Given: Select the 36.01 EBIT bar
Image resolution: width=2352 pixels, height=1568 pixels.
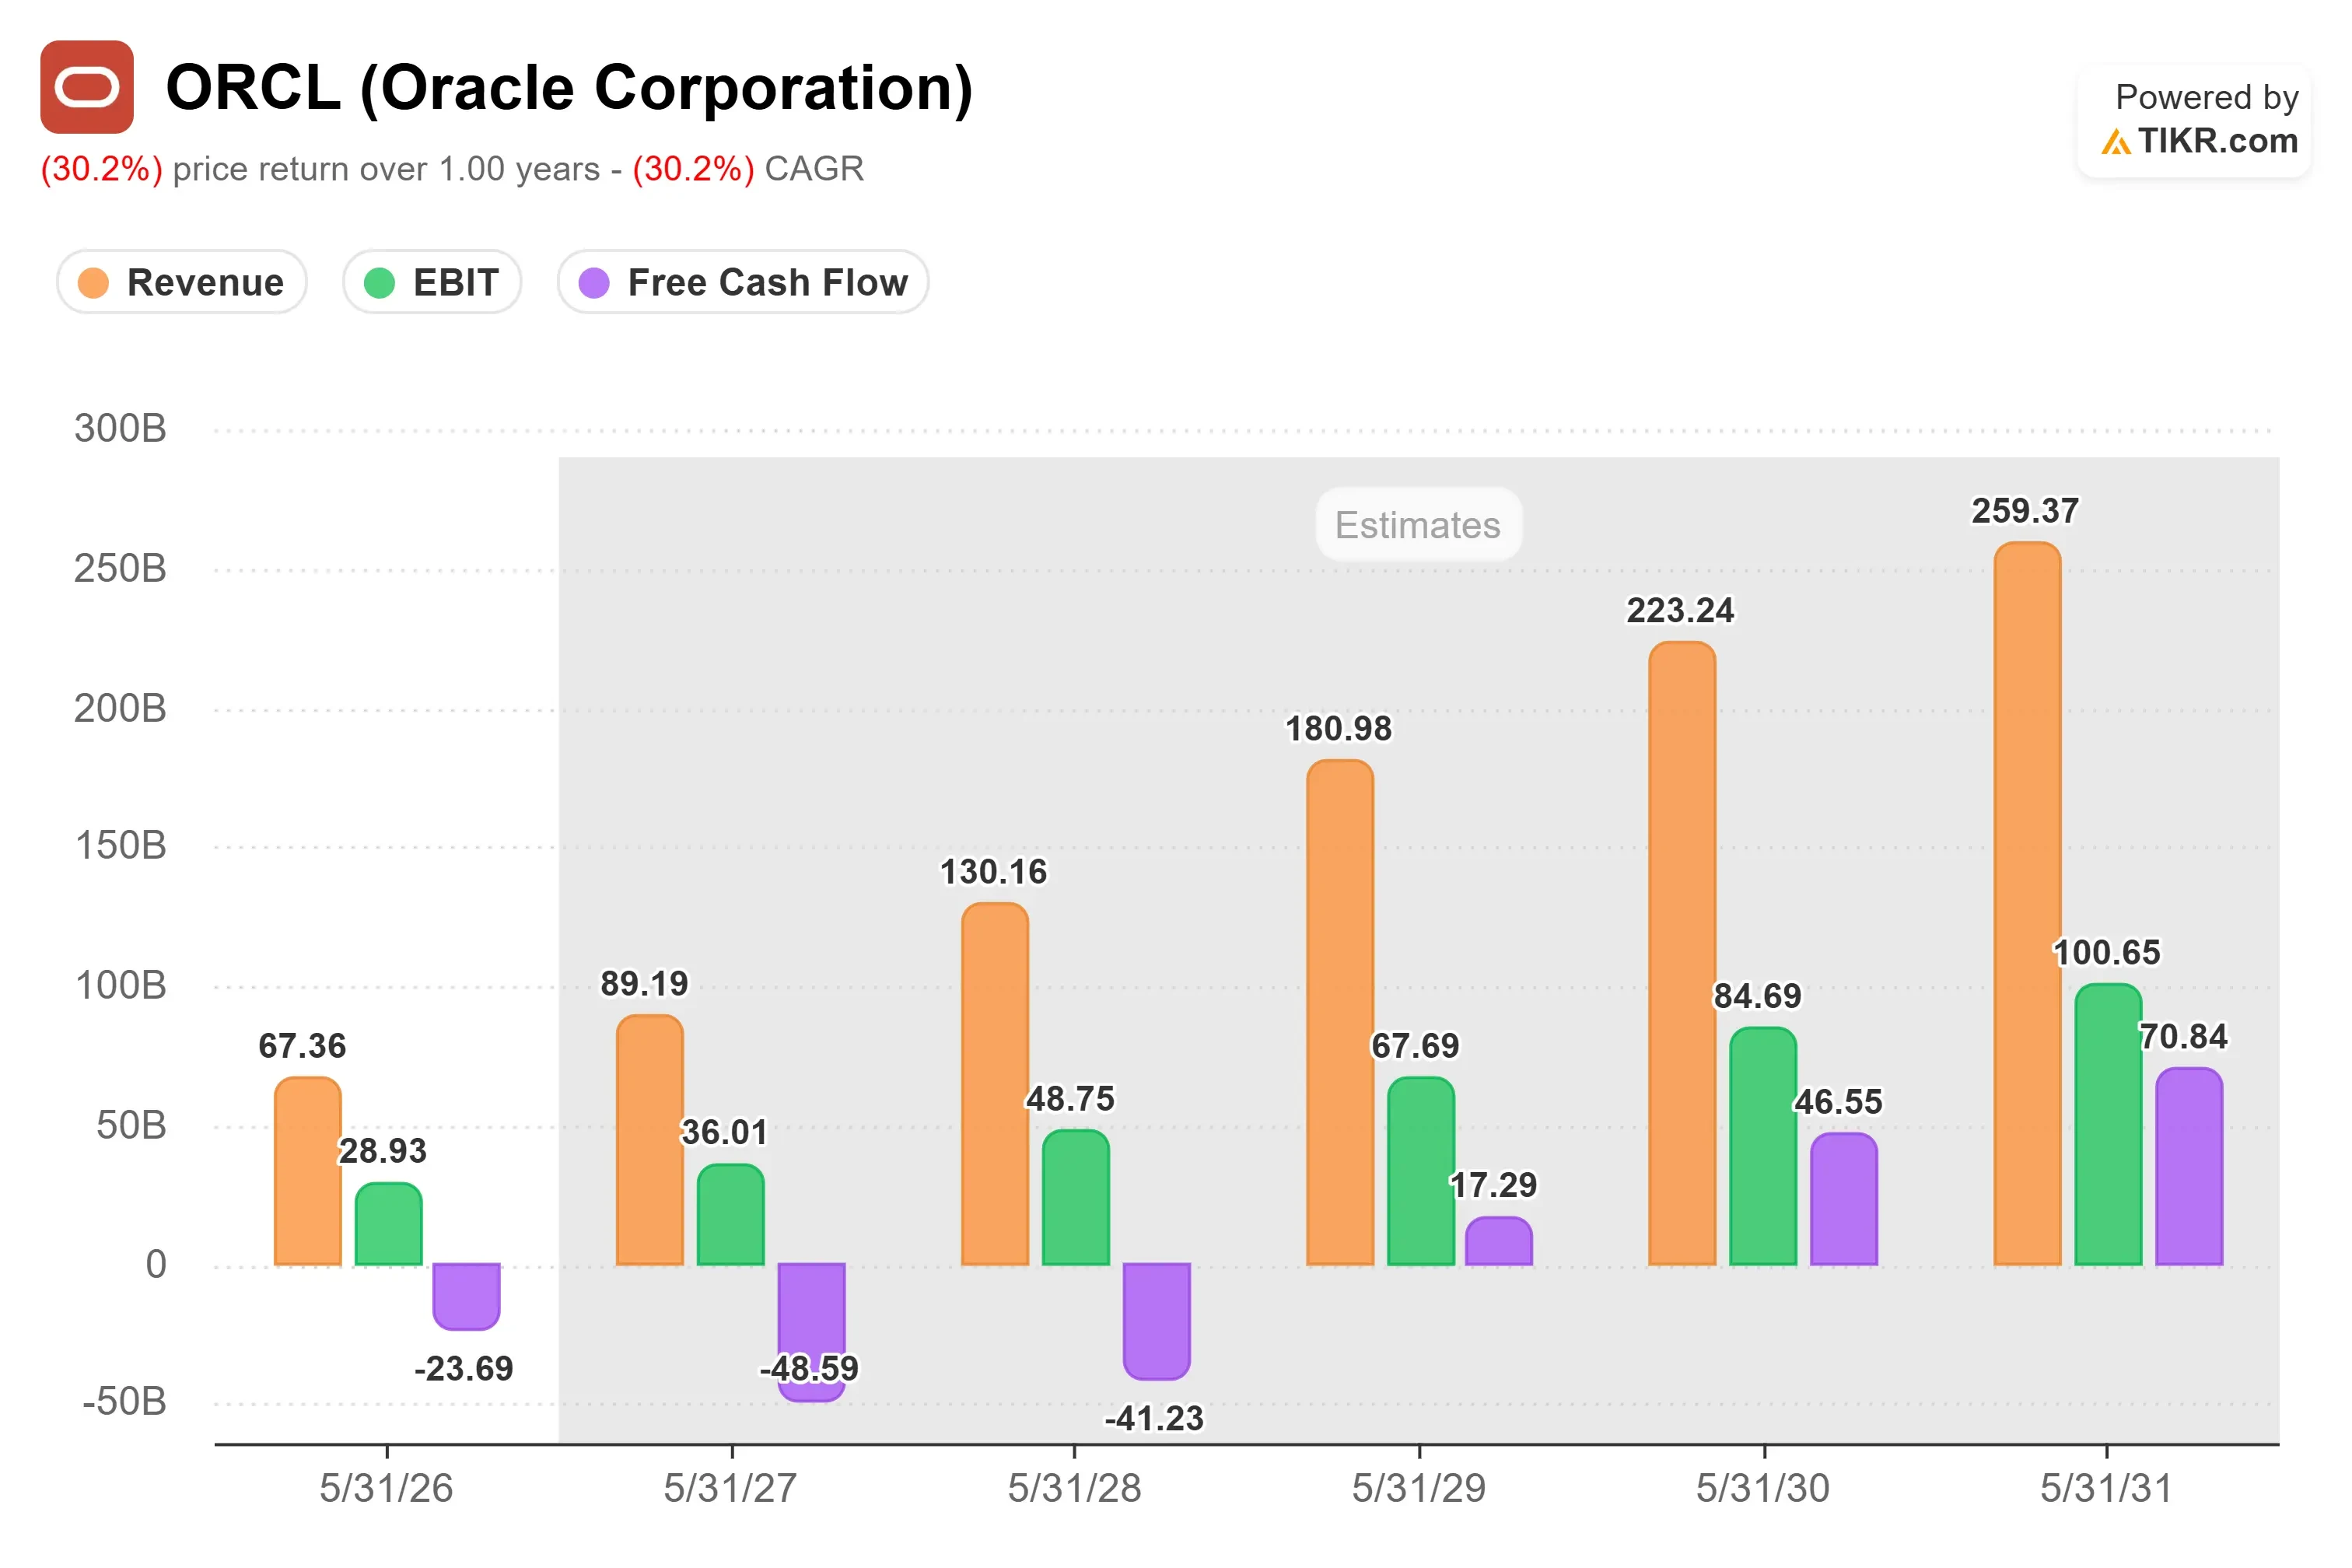Looking at the screenshot, I should pos(731,1214).
